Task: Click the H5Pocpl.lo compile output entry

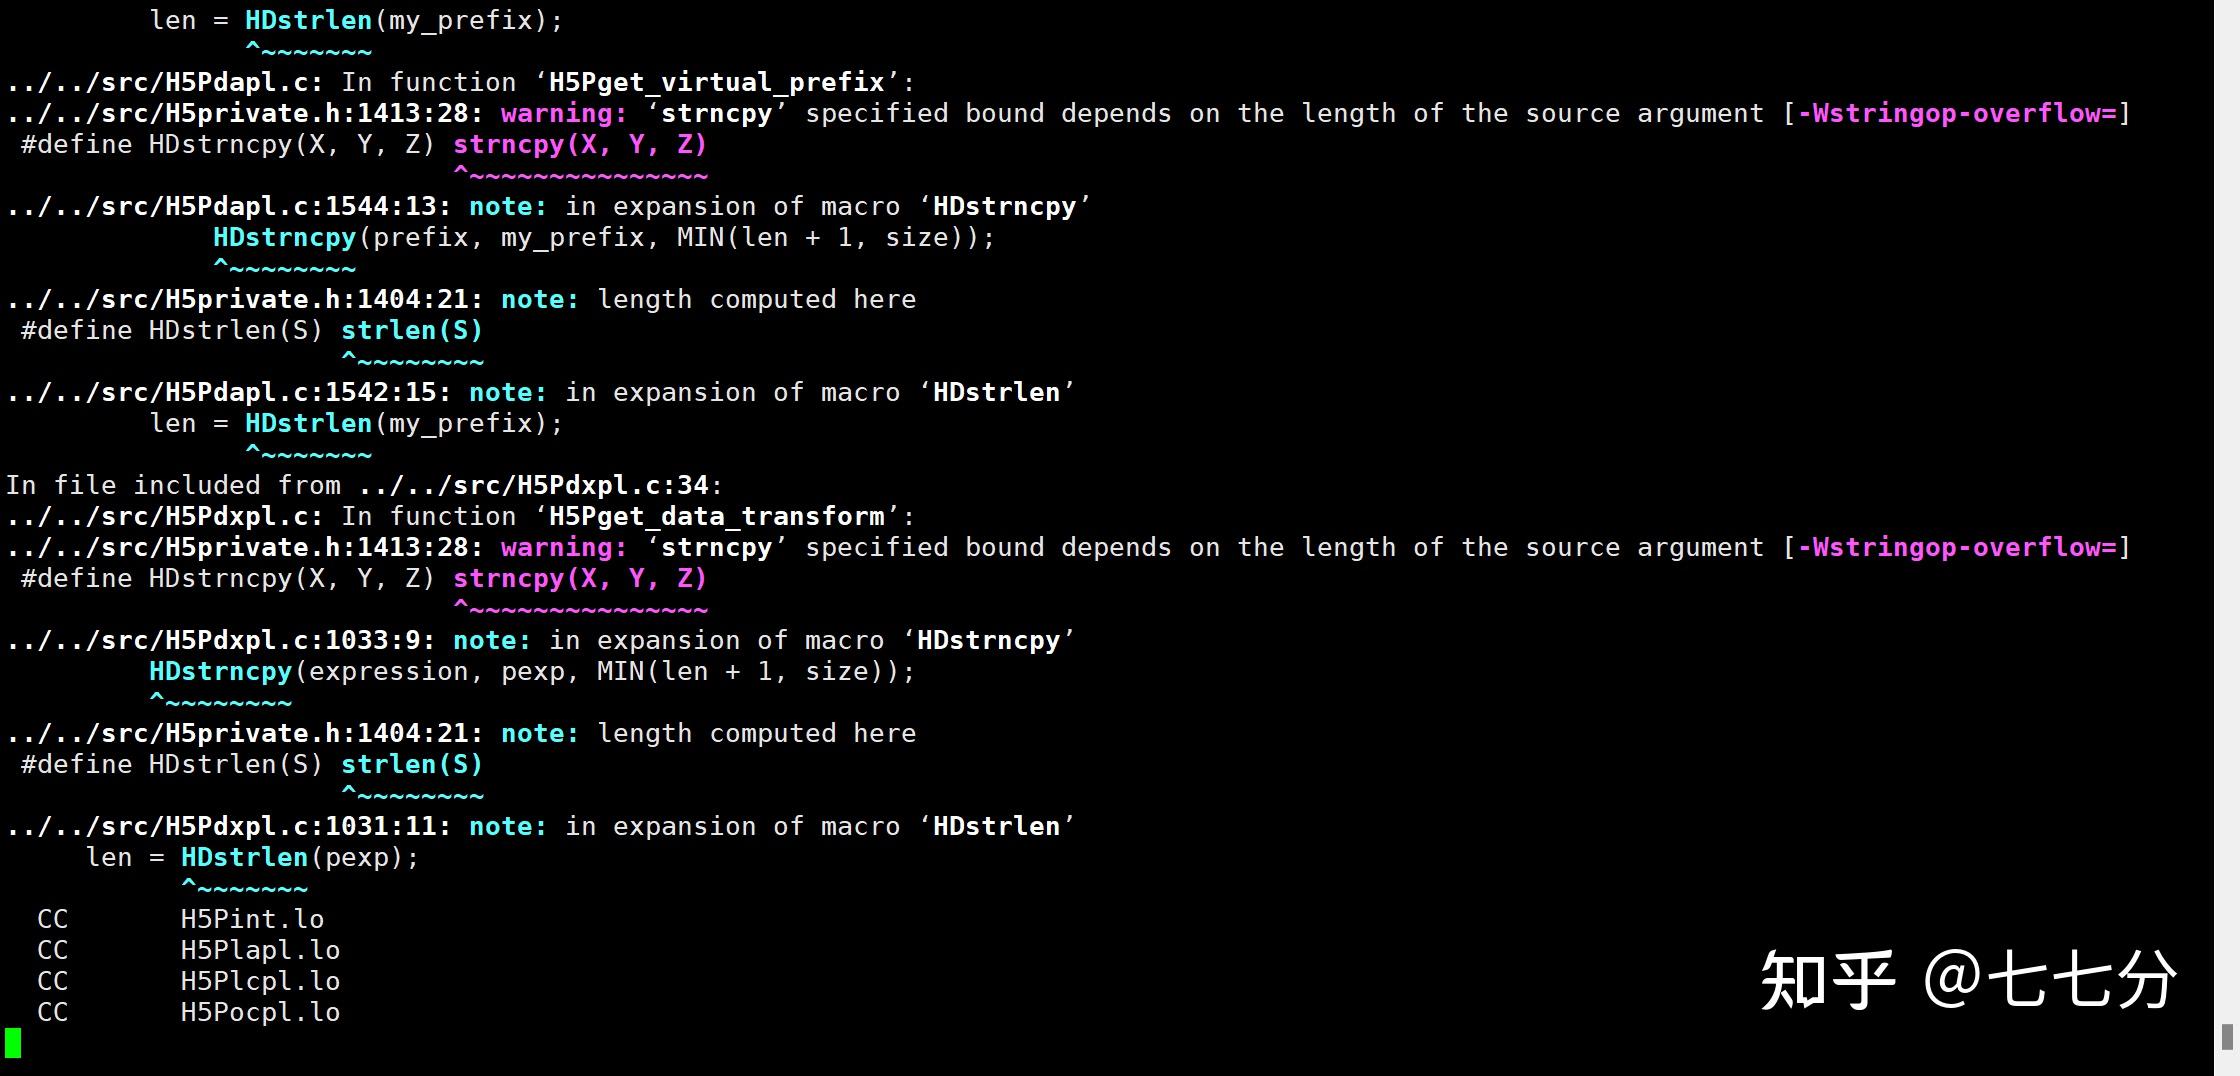Action: coord(260,1012)
